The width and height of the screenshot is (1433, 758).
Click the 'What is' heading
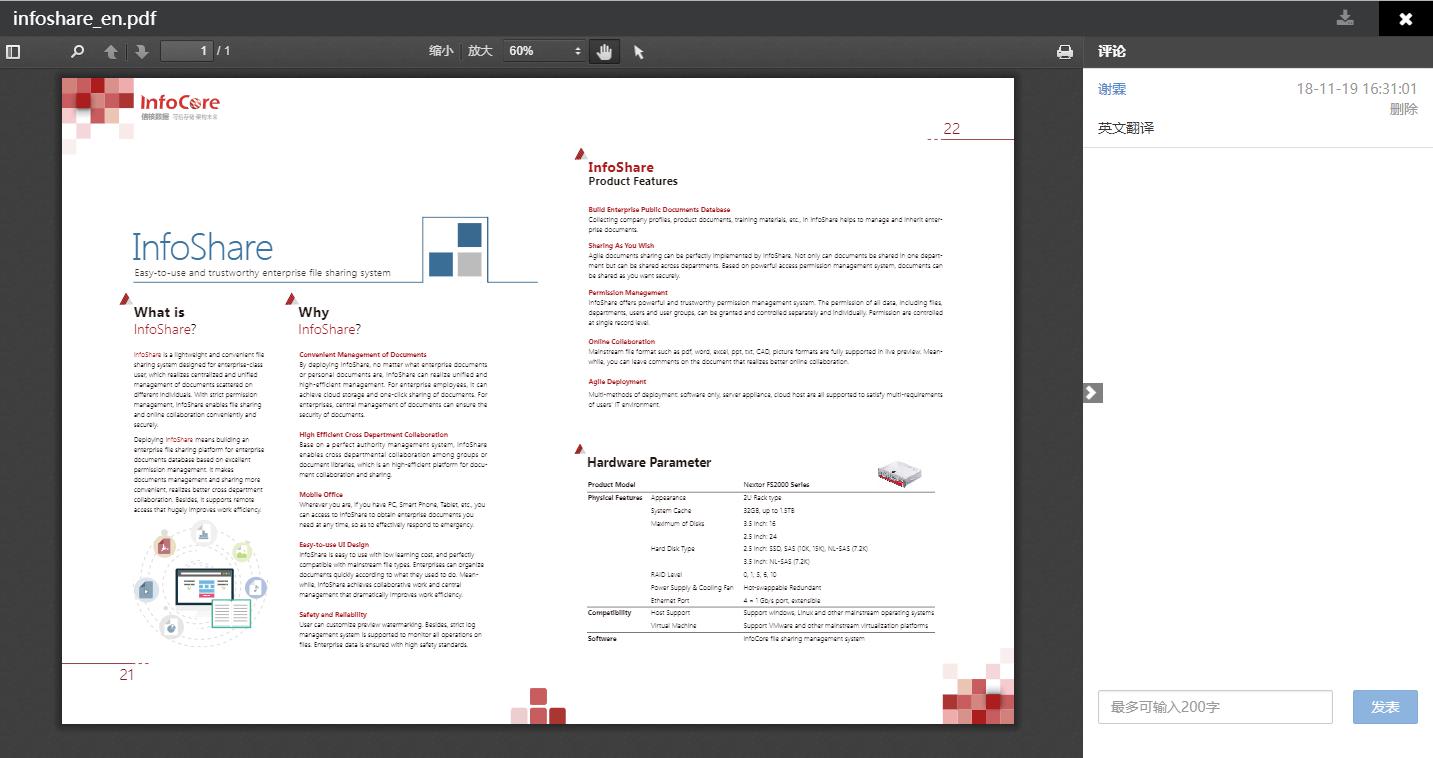[159, 312]
